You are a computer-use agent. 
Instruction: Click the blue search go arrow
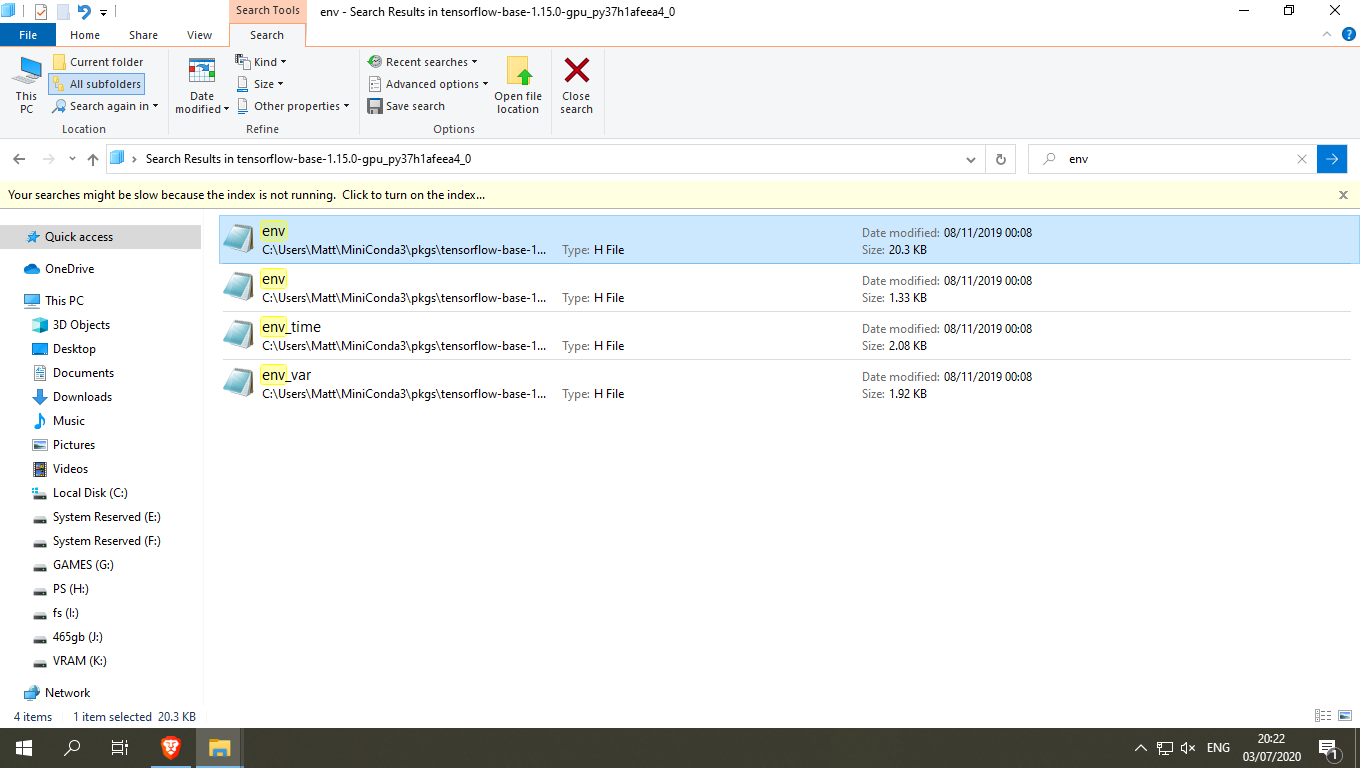tap(1332, 159)
